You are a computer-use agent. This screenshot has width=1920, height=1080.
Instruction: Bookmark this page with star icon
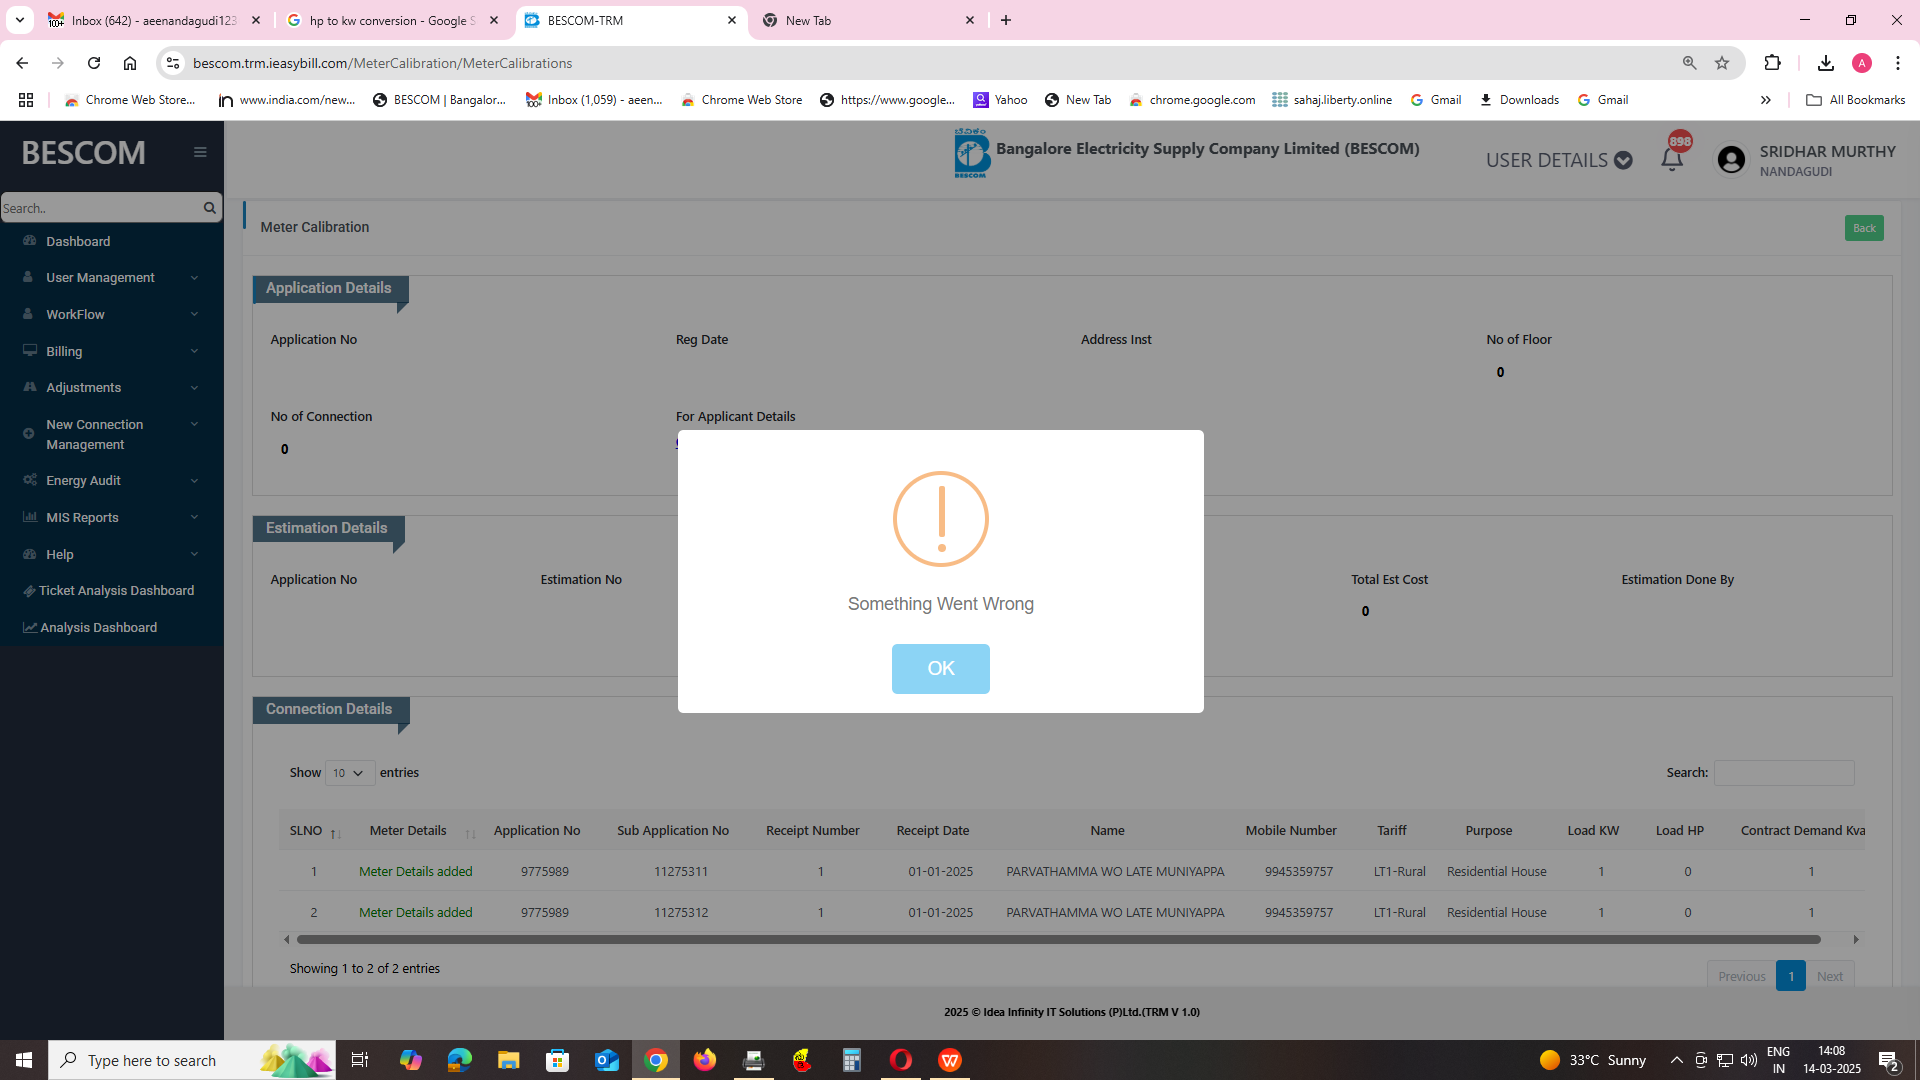pyautogui.click(x=1722, y=63)
